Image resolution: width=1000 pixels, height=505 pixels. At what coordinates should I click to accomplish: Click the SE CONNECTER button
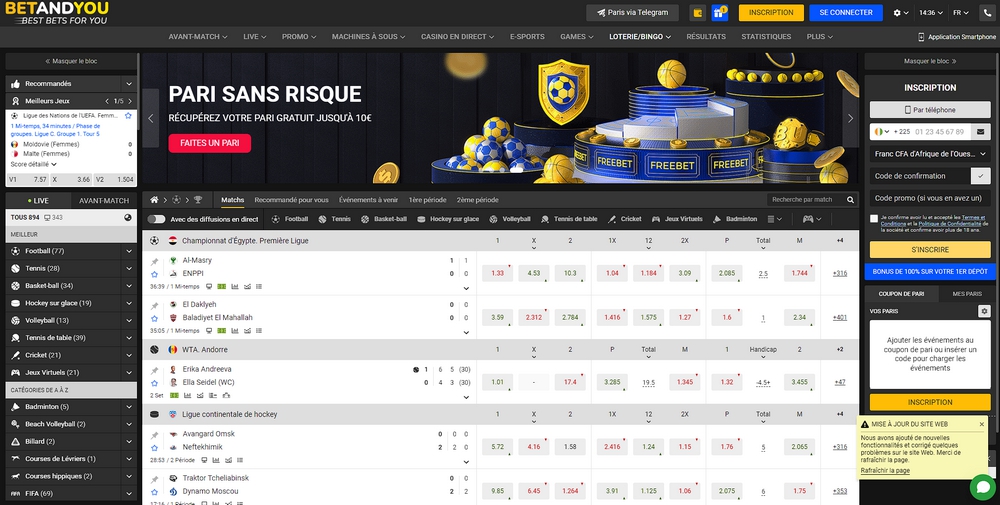846,13
